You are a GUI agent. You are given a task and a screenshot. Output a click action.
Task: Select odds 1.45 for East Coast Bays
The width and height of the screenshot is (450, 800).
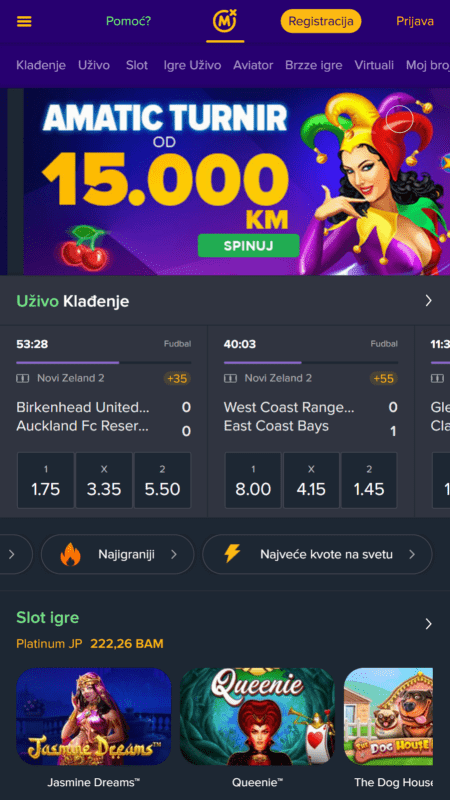(x=369, y=480)
